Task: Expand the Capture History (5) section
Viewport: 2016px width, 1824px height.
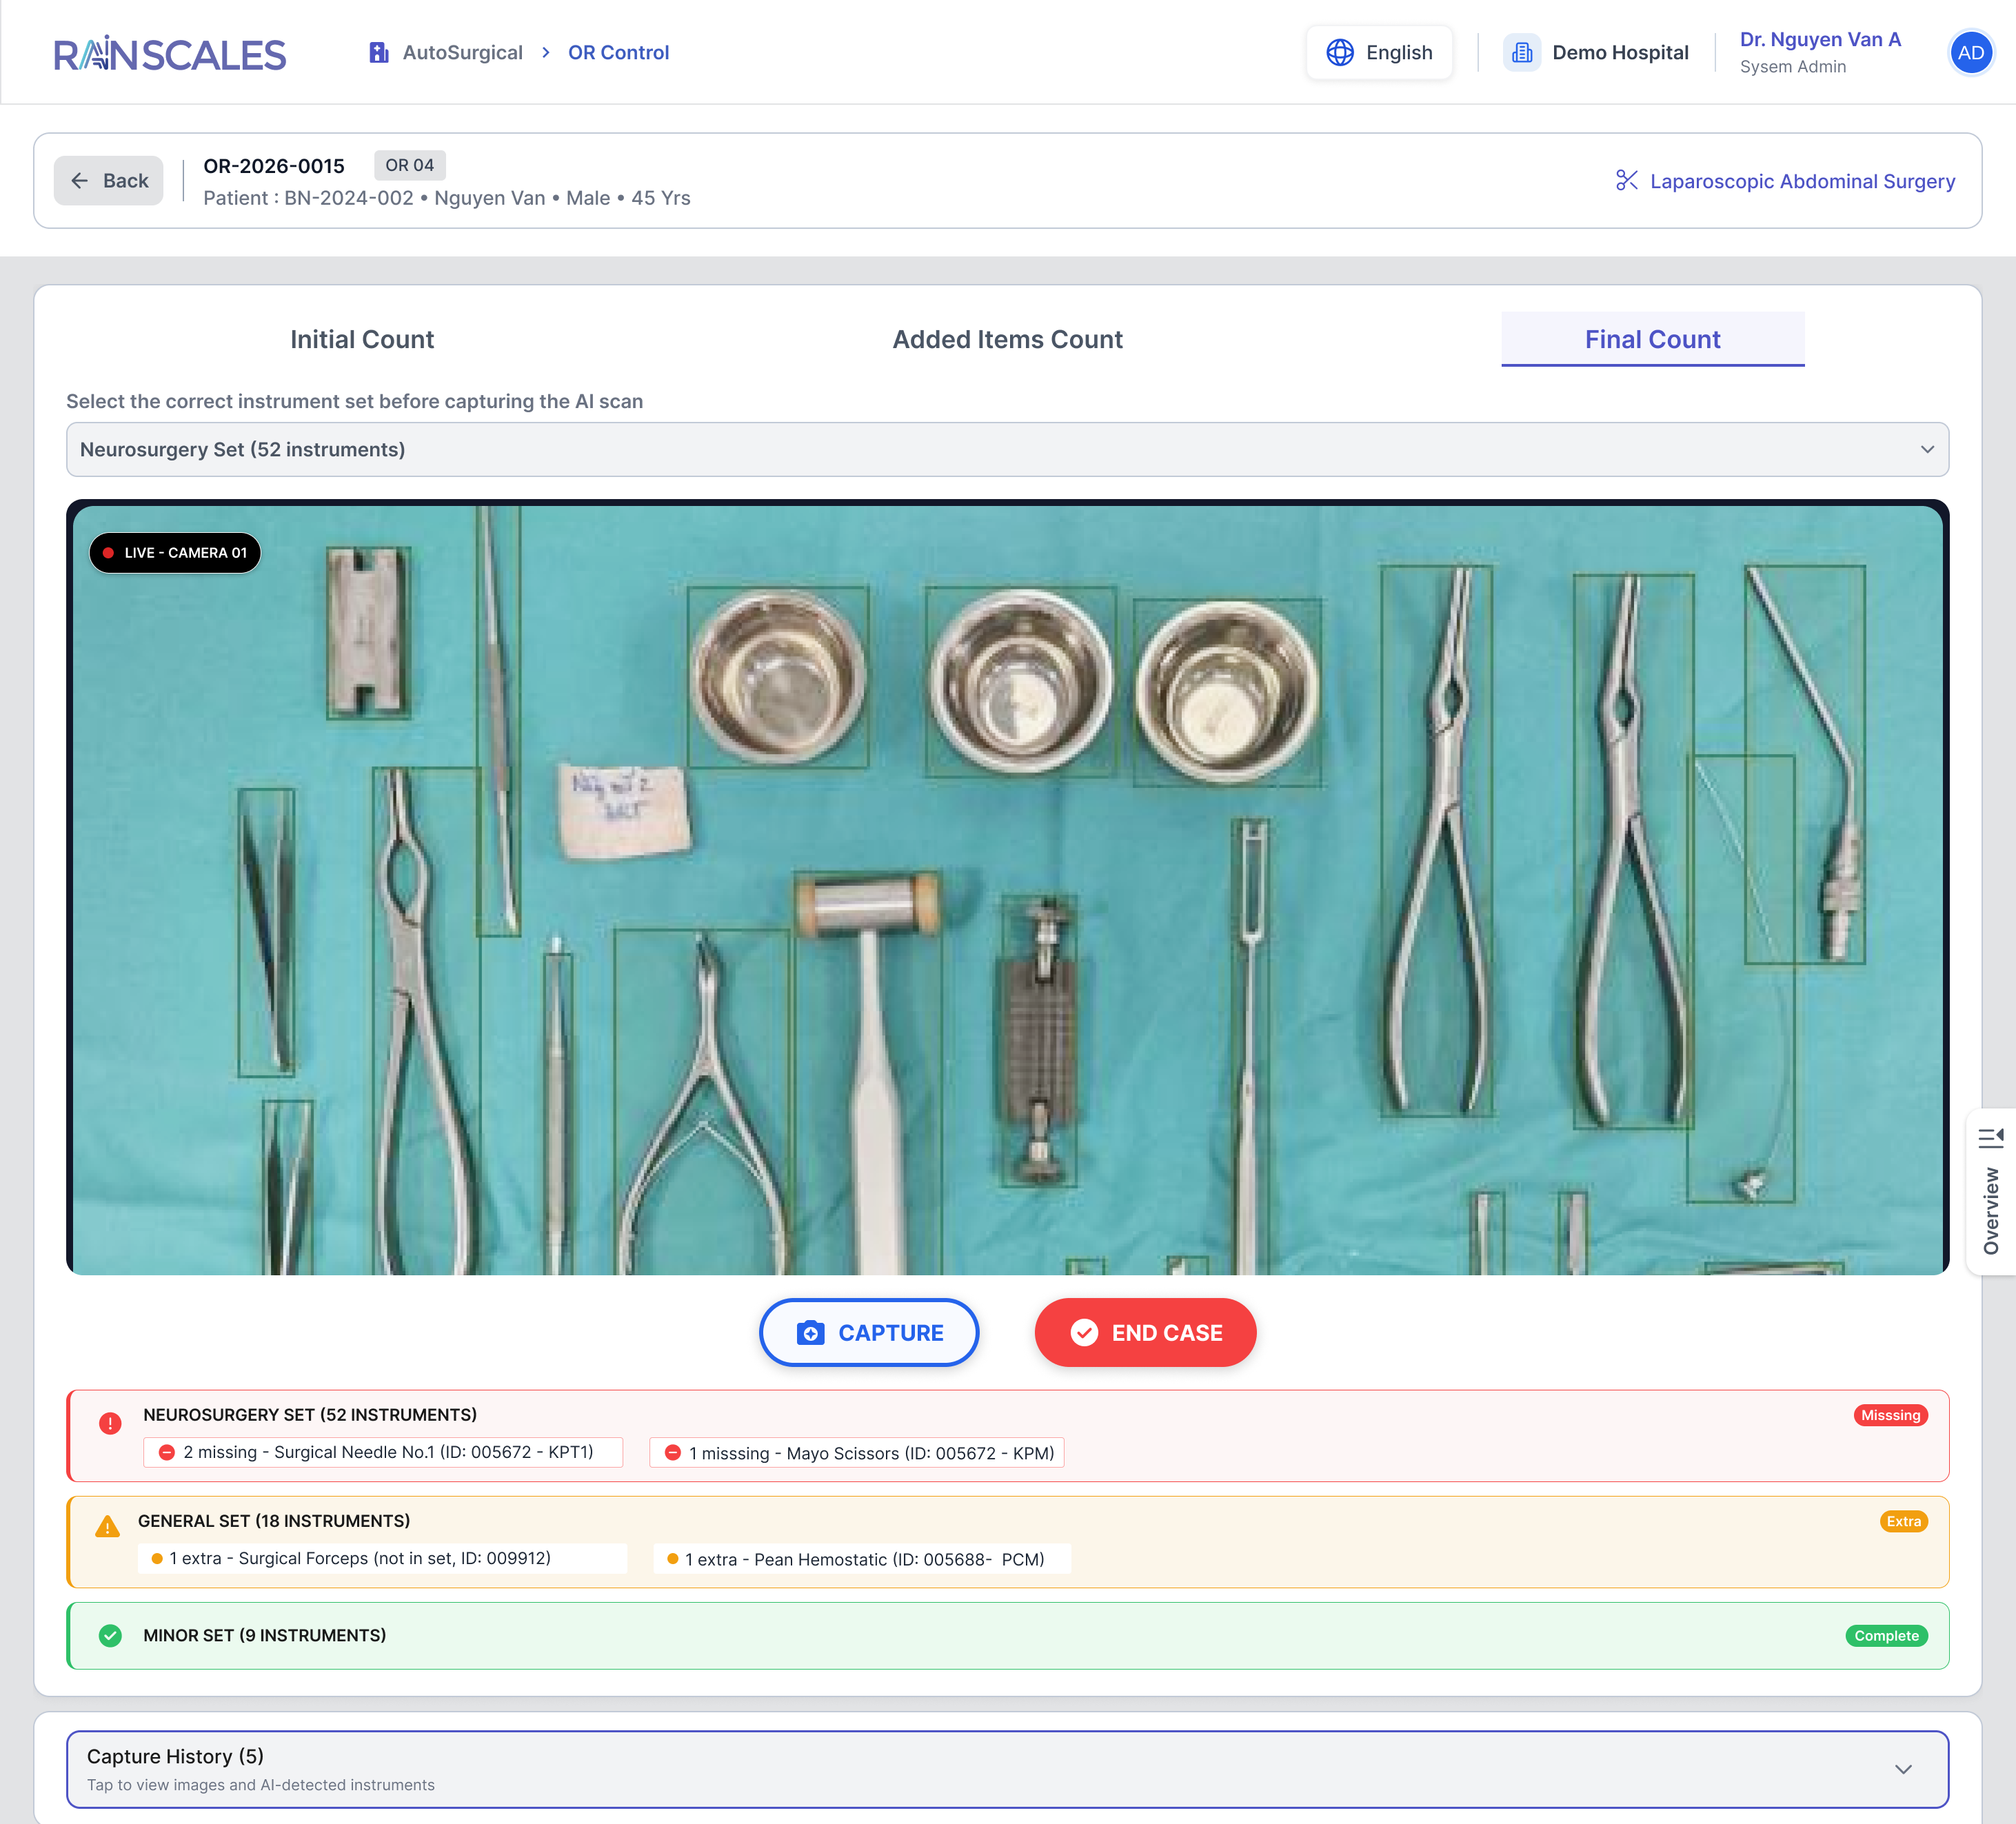Action: (1007, 1769)
